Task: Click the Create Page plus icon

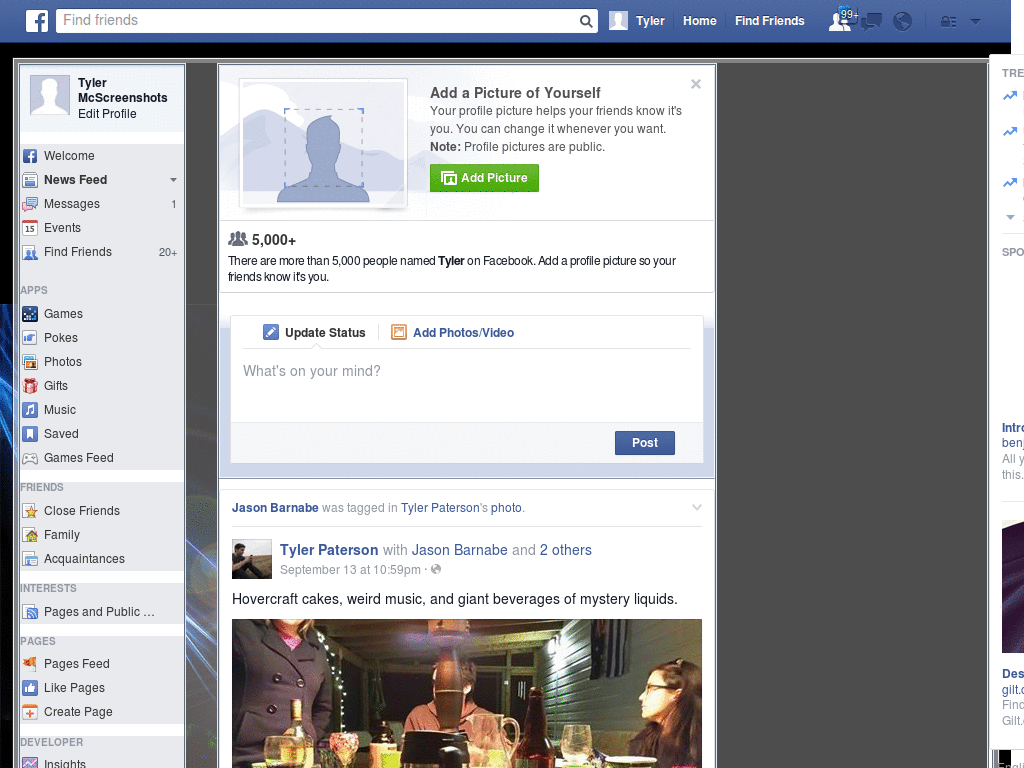Action: click(x=30, y=712)
